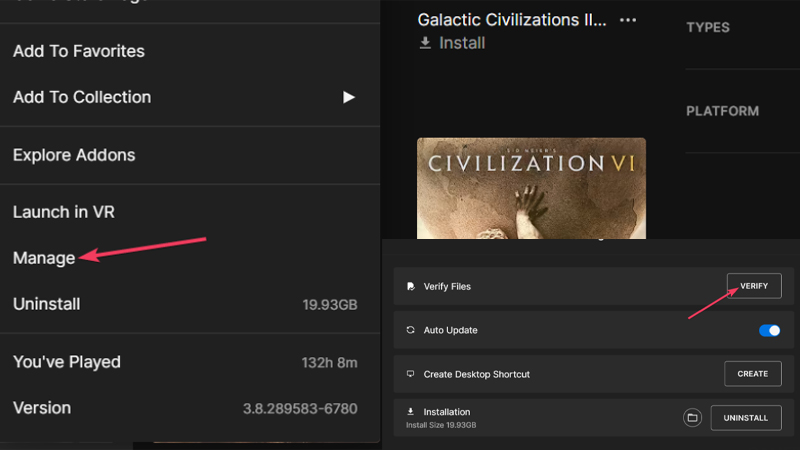Select Manage from the context menu
The image size is (800, 450).
click(44, 258)
